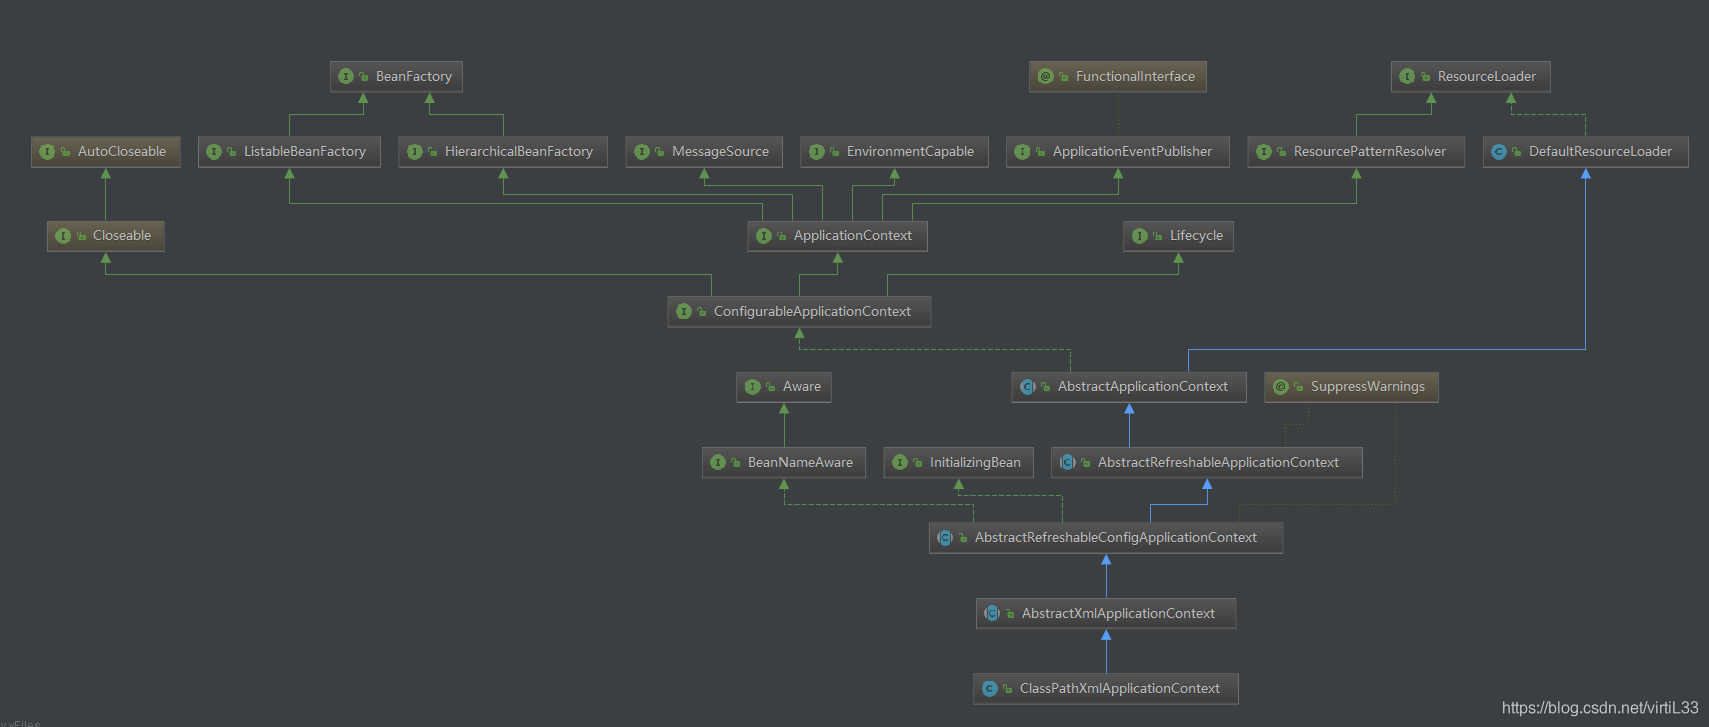Image resolution: width=1709 pixels, height=727 pixels.
Task: Click the MessageSource interface icon
Action: click(642, 152)
